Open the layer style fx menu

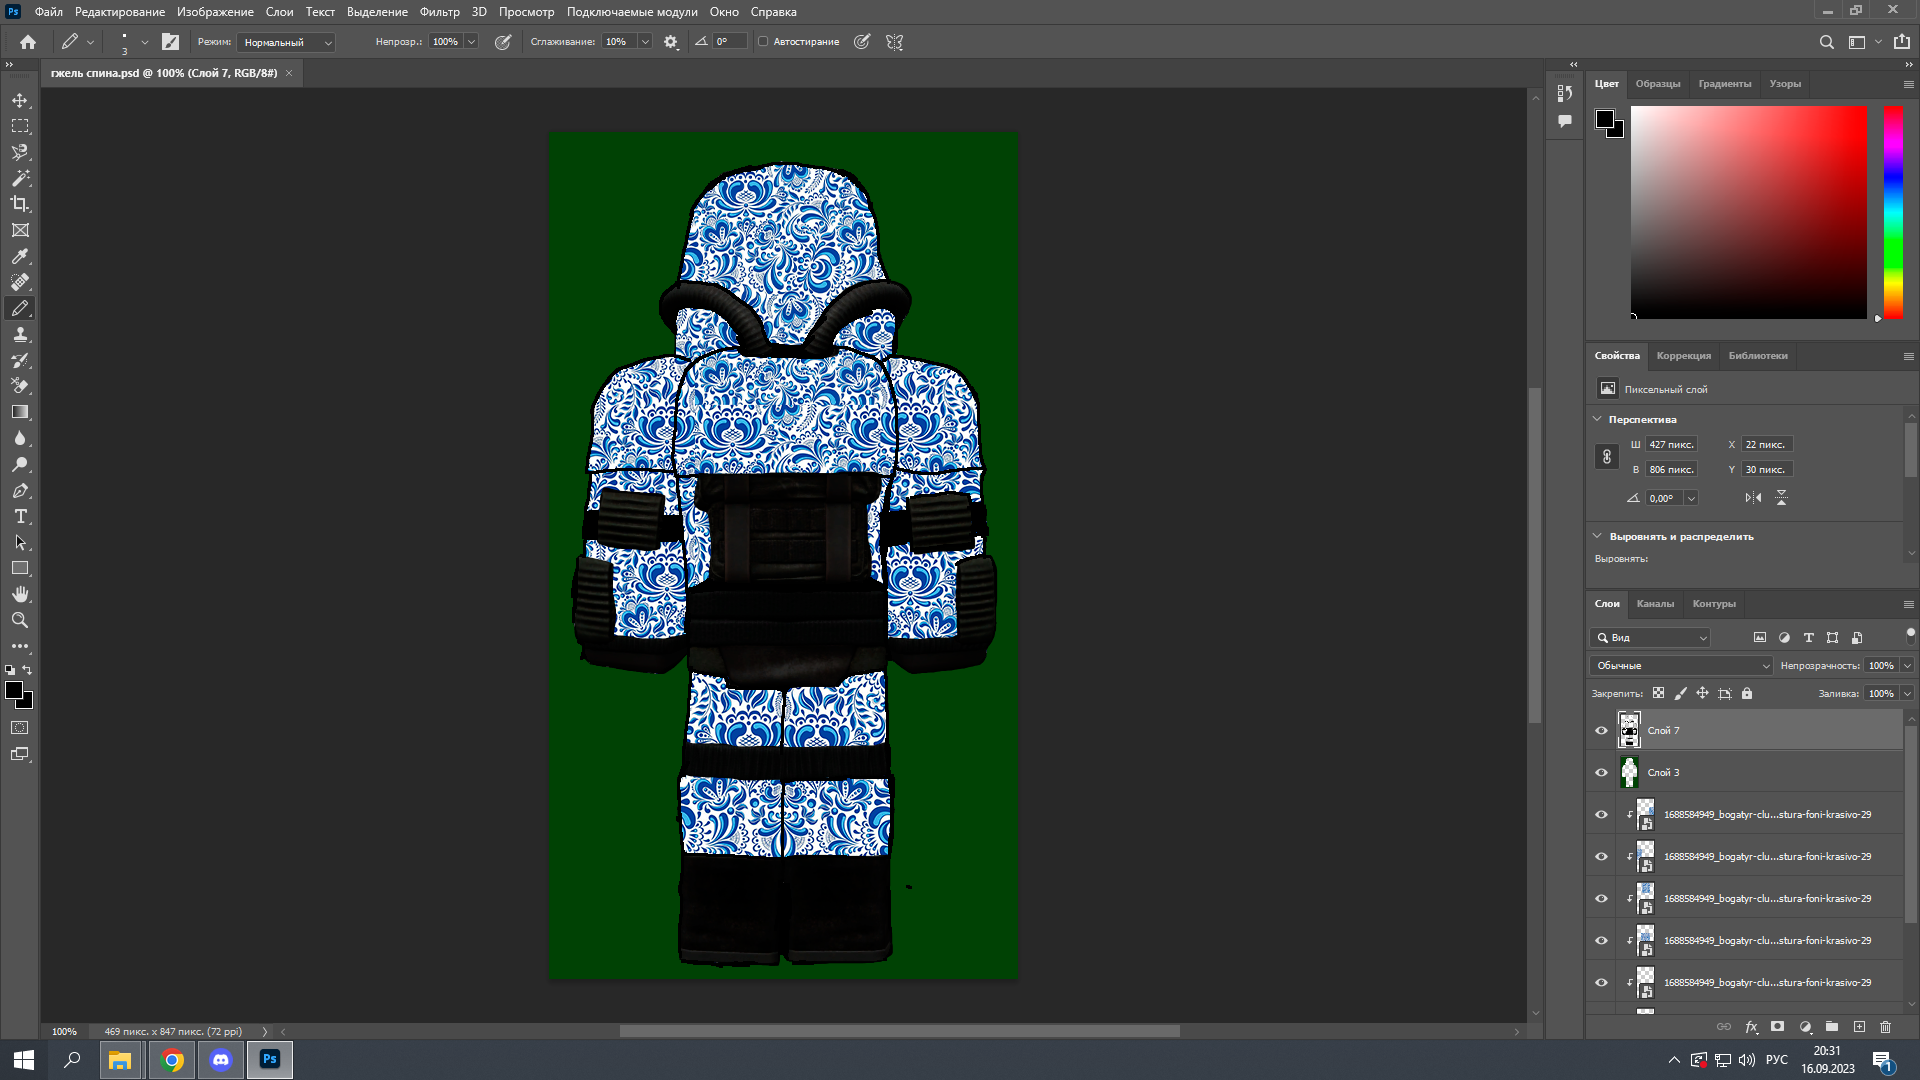click(x=1751, y=1027)
